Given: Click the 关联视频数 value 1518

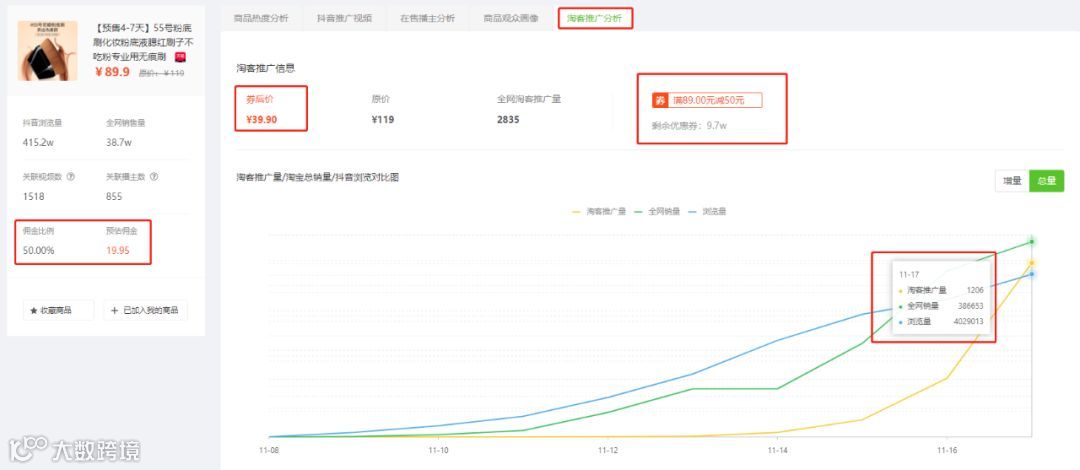Looking at the screenshot, I should tap(33, 196).
